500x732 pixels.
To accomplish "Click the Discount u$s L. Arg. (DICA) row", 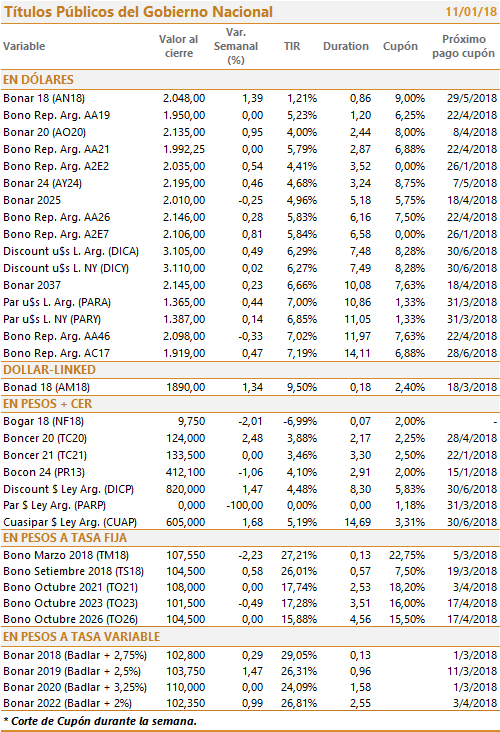I will point(250,251).
